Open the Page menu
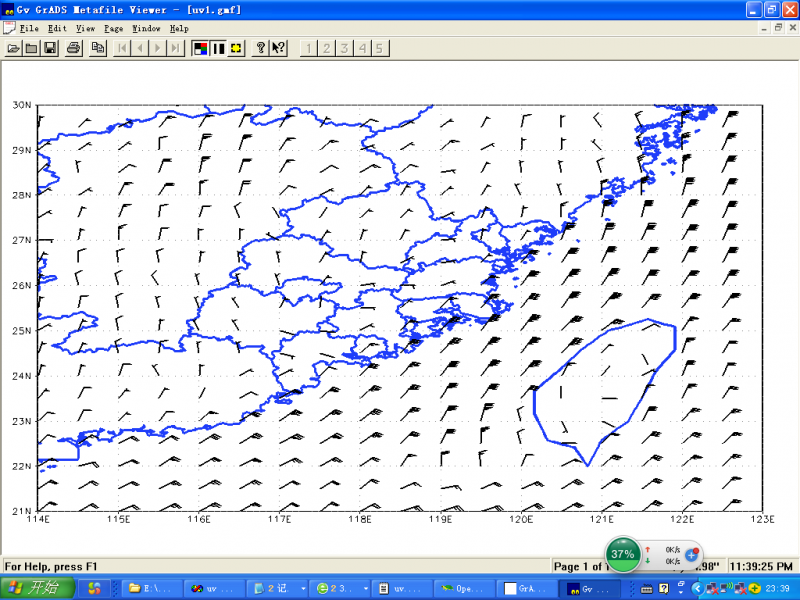The image size is (800, 600). 113,29
